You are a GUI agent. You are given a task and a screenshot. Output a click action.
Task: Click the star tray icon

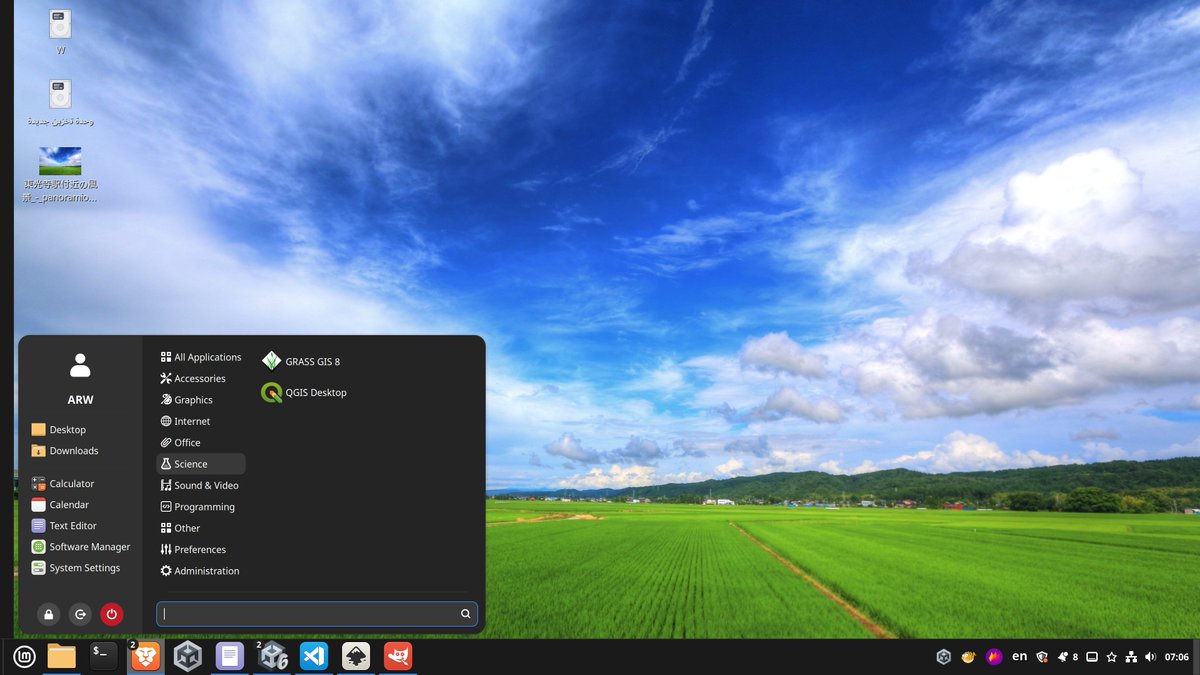point(1111,657)
